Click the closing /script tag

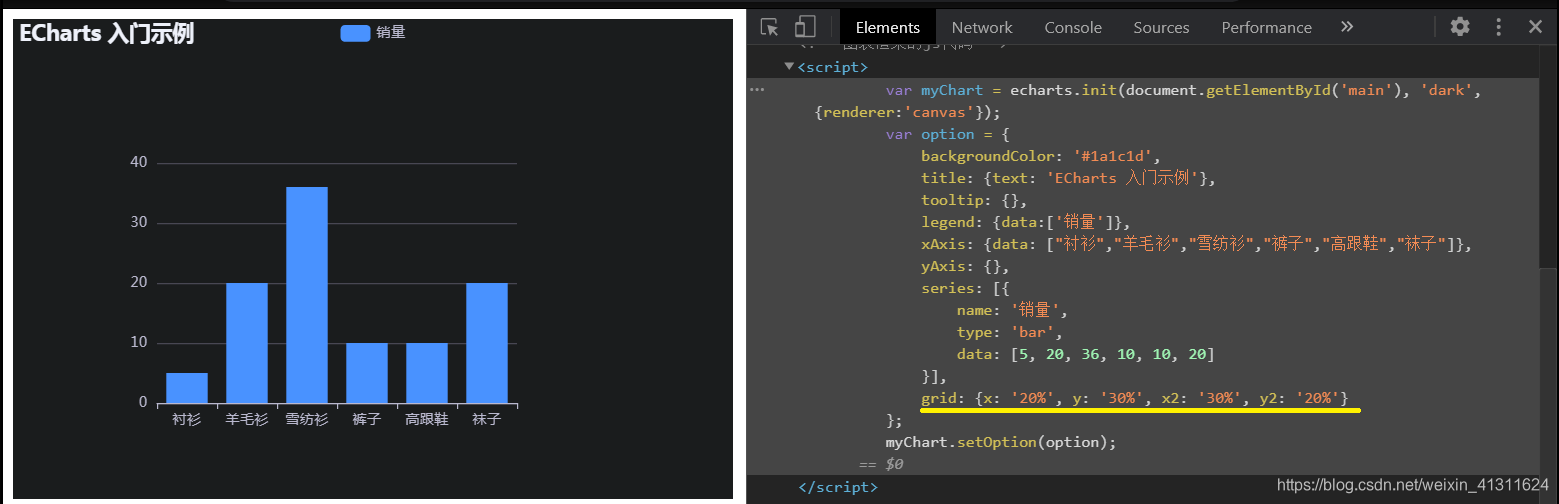coord(838,487)
